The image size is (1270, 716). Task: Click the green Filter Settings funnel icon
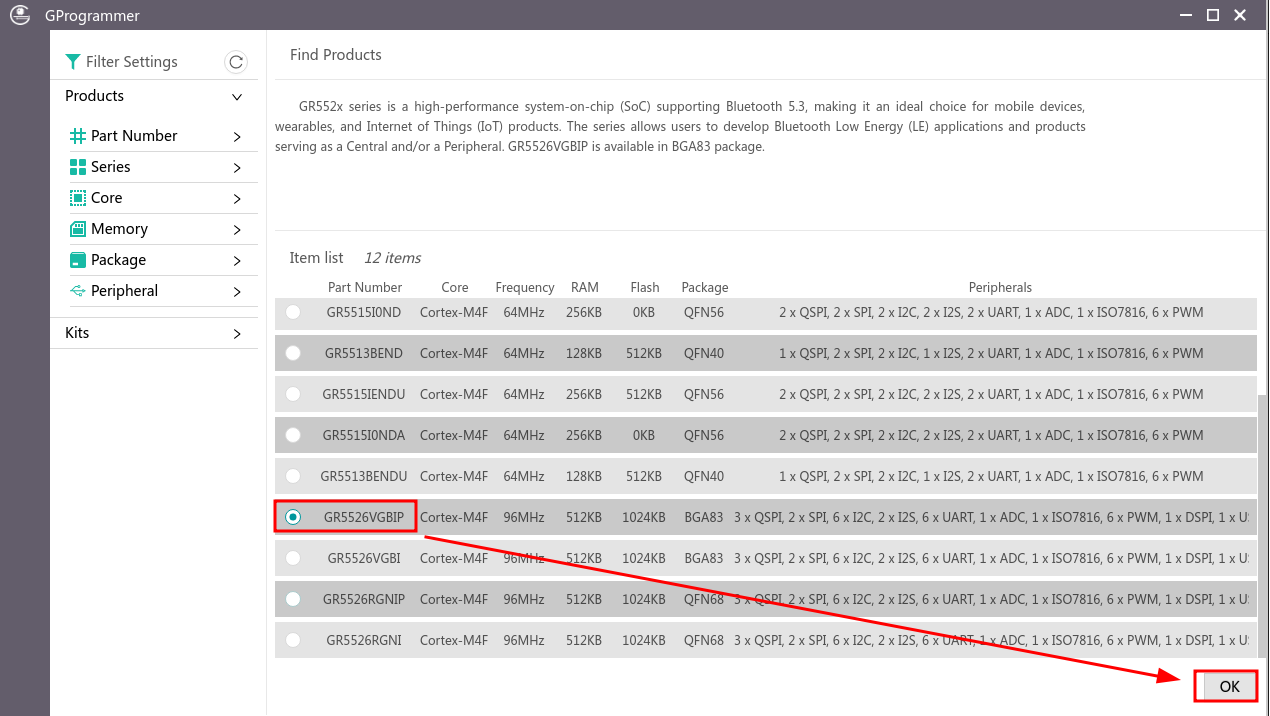click(72, 62)
